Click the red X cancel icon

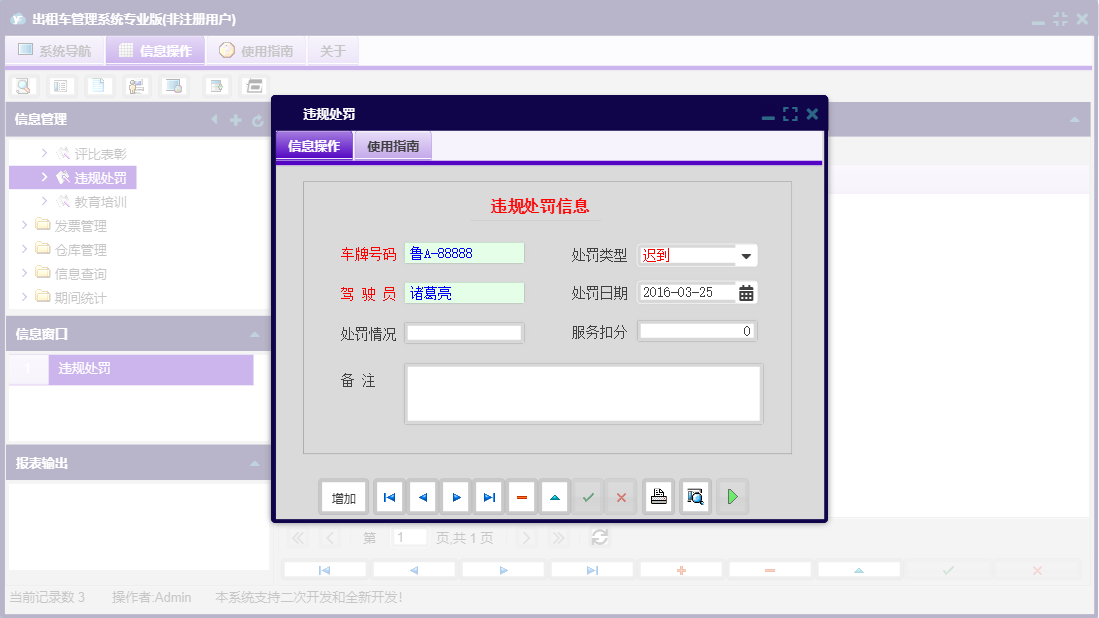point(620,496)
